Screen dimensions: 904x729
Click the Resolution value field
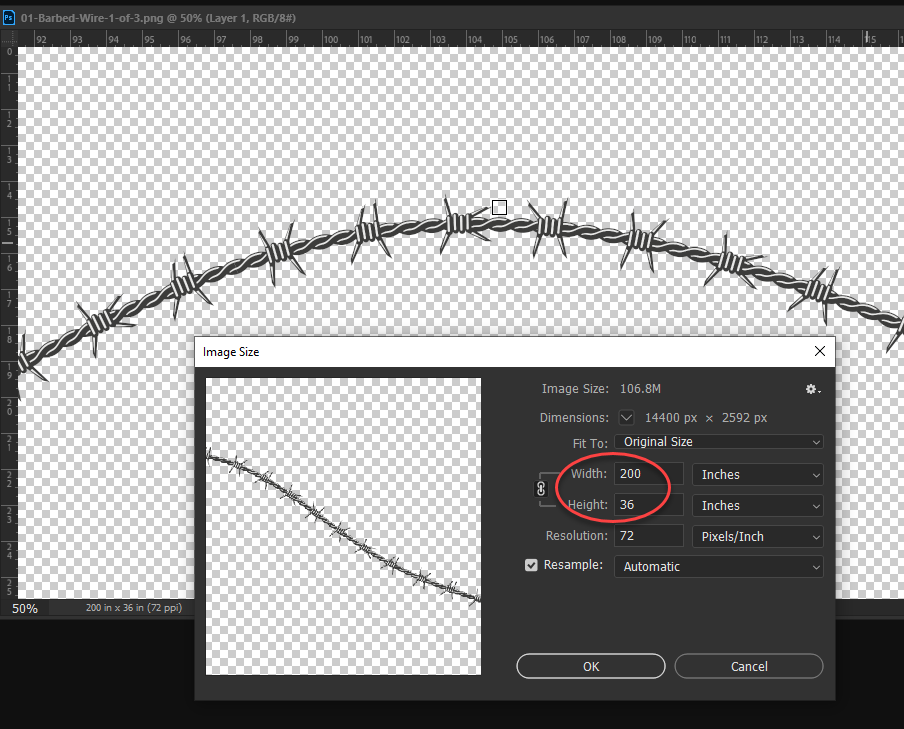649,537
